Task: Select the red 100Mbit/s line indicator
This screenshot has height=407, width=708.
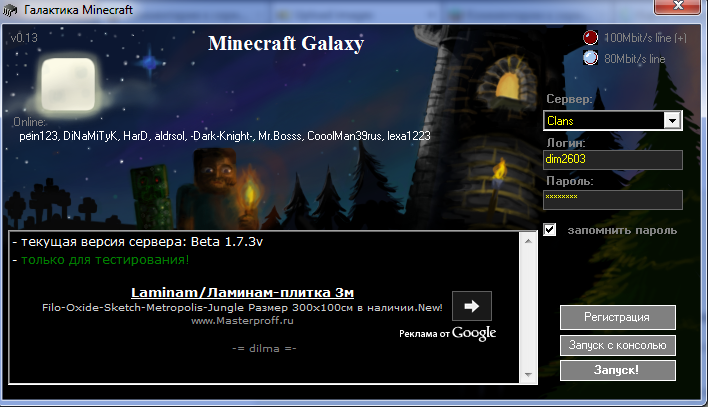Action: 590,37
